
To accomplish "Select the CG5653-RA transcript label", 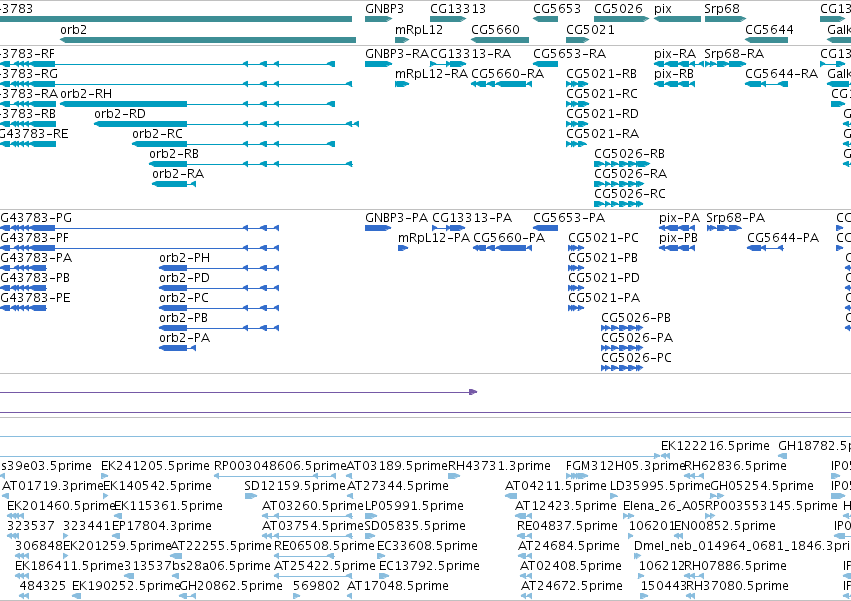I will pyautogui.click(x=569, y=53).
